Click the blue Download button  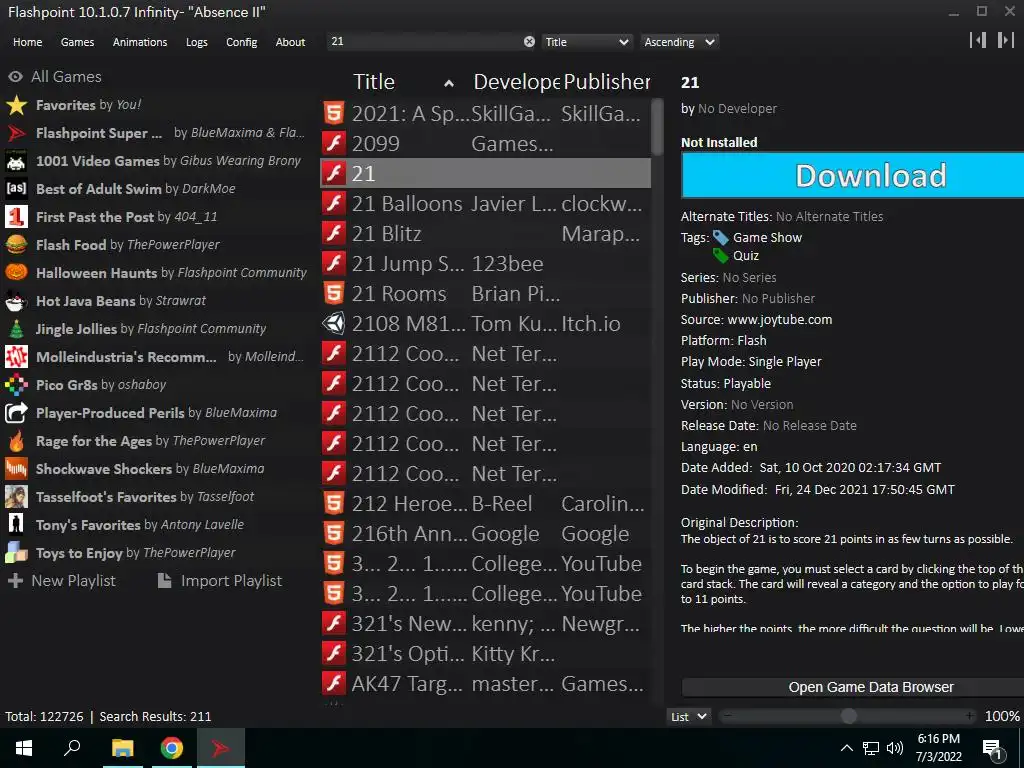point(852,175)
